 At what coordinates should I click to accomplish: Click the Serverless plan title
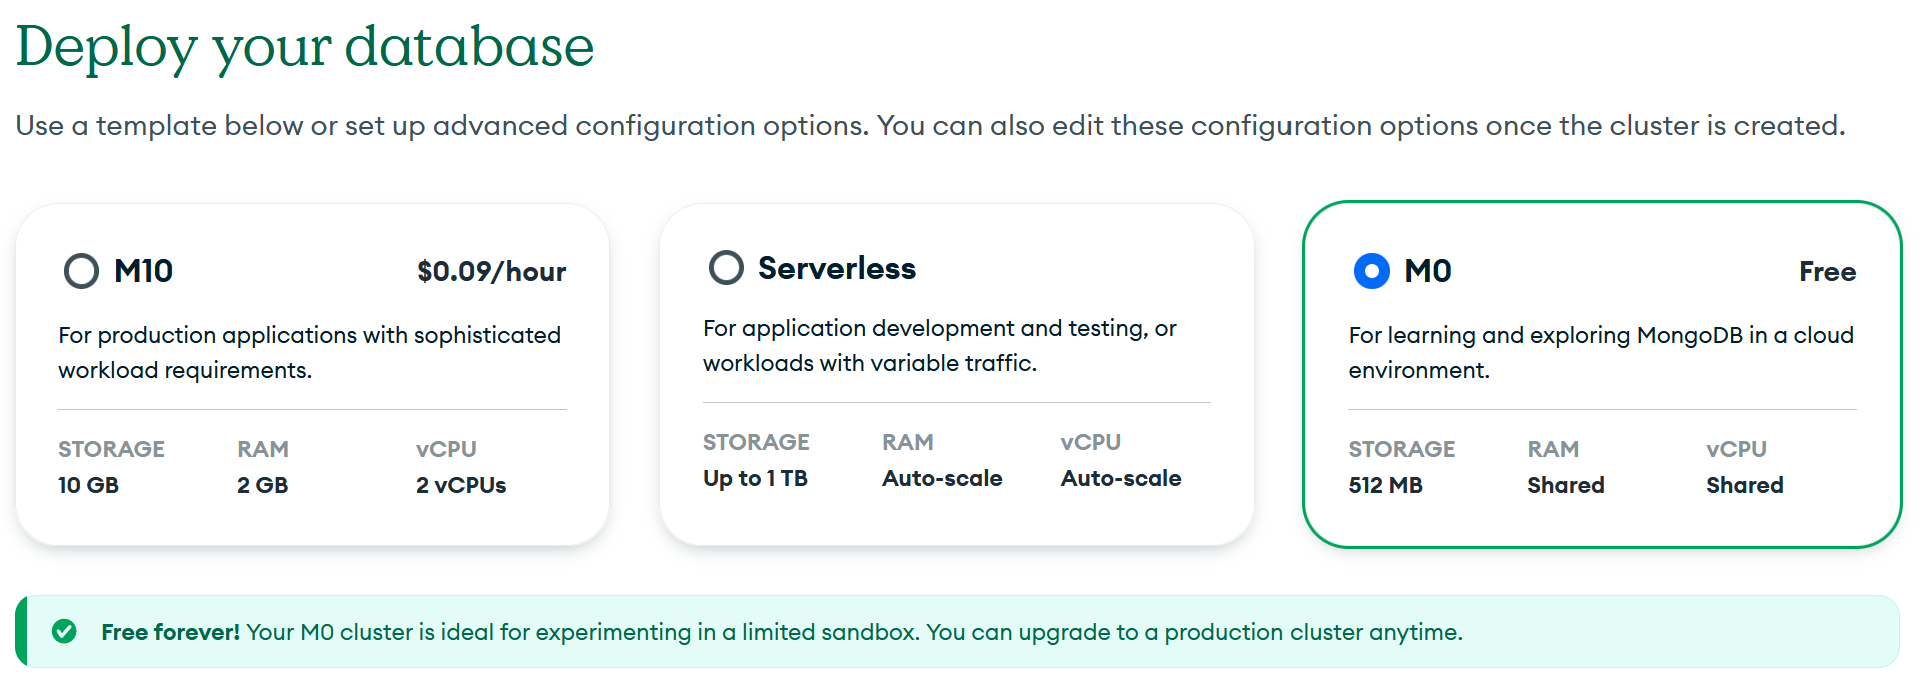[x=836, y=268]
